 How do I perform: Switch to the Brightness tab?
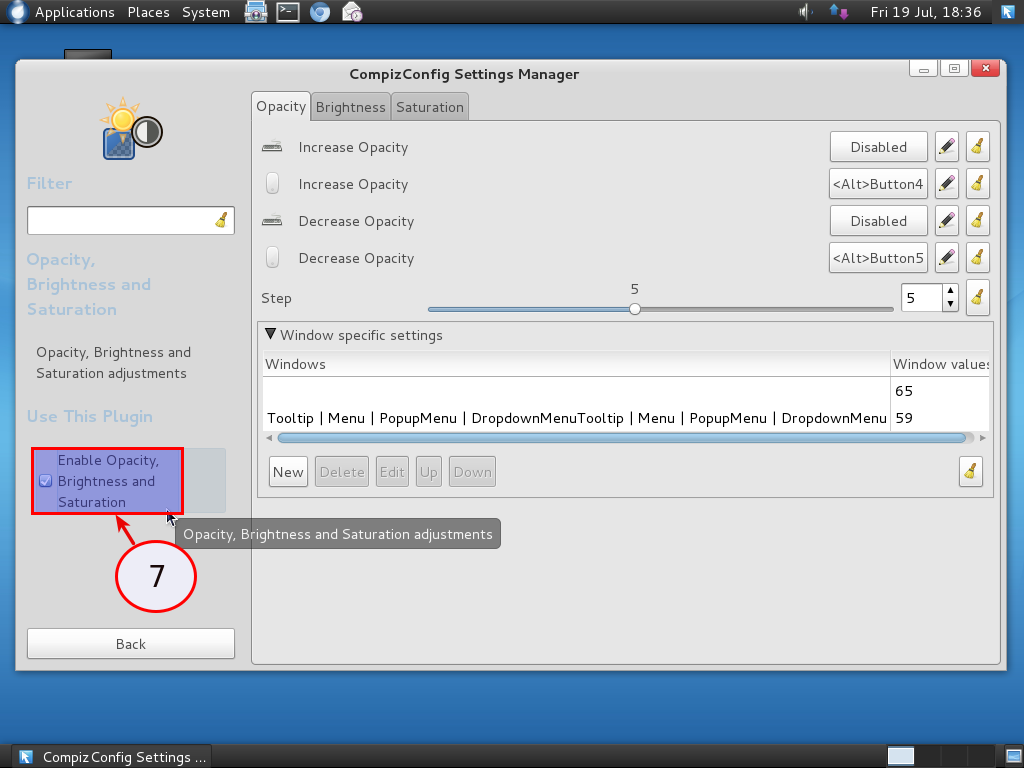[351, 107]
